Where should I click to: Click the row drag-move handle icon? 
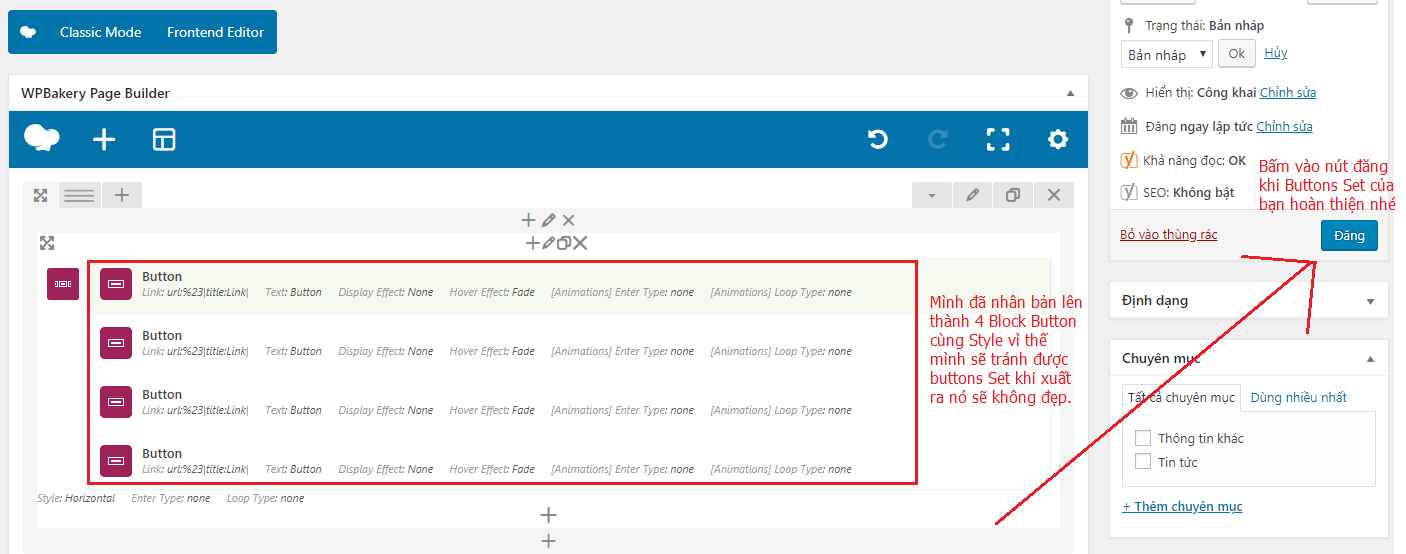[41, 195]
